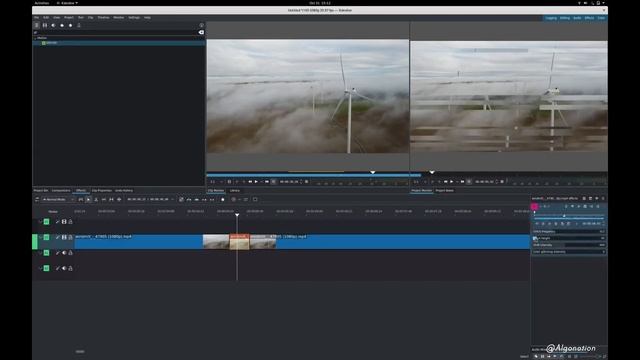Clear the effects search field
The width and height of the screenshot is (640, 360).
tap(201, 32)
